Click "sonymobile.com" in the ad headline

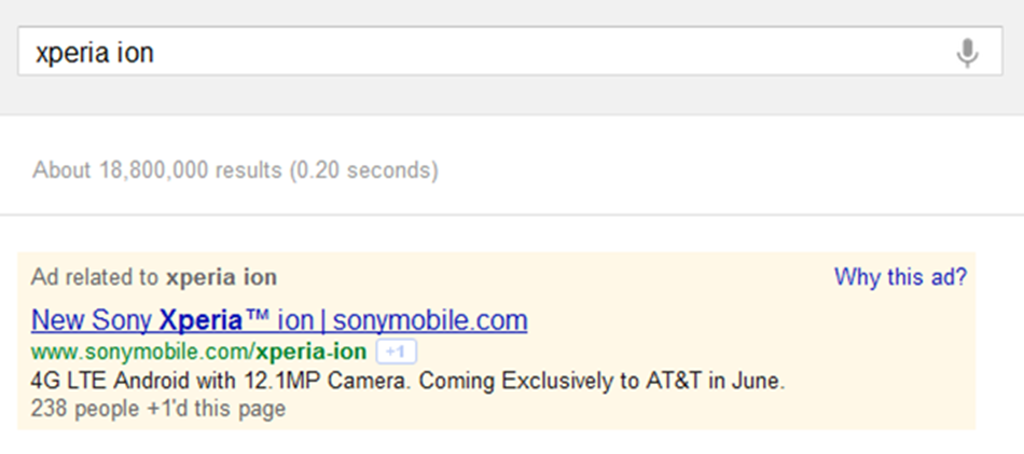click(x=430, y=320)
